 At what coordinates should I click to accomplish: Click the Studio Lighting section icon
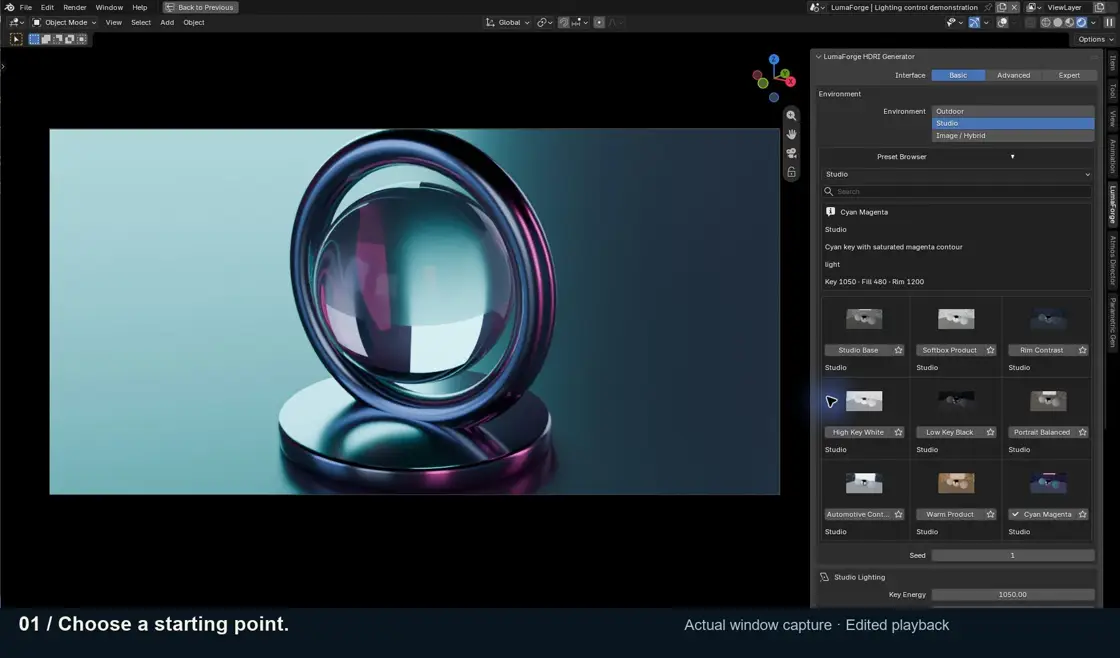824,577
